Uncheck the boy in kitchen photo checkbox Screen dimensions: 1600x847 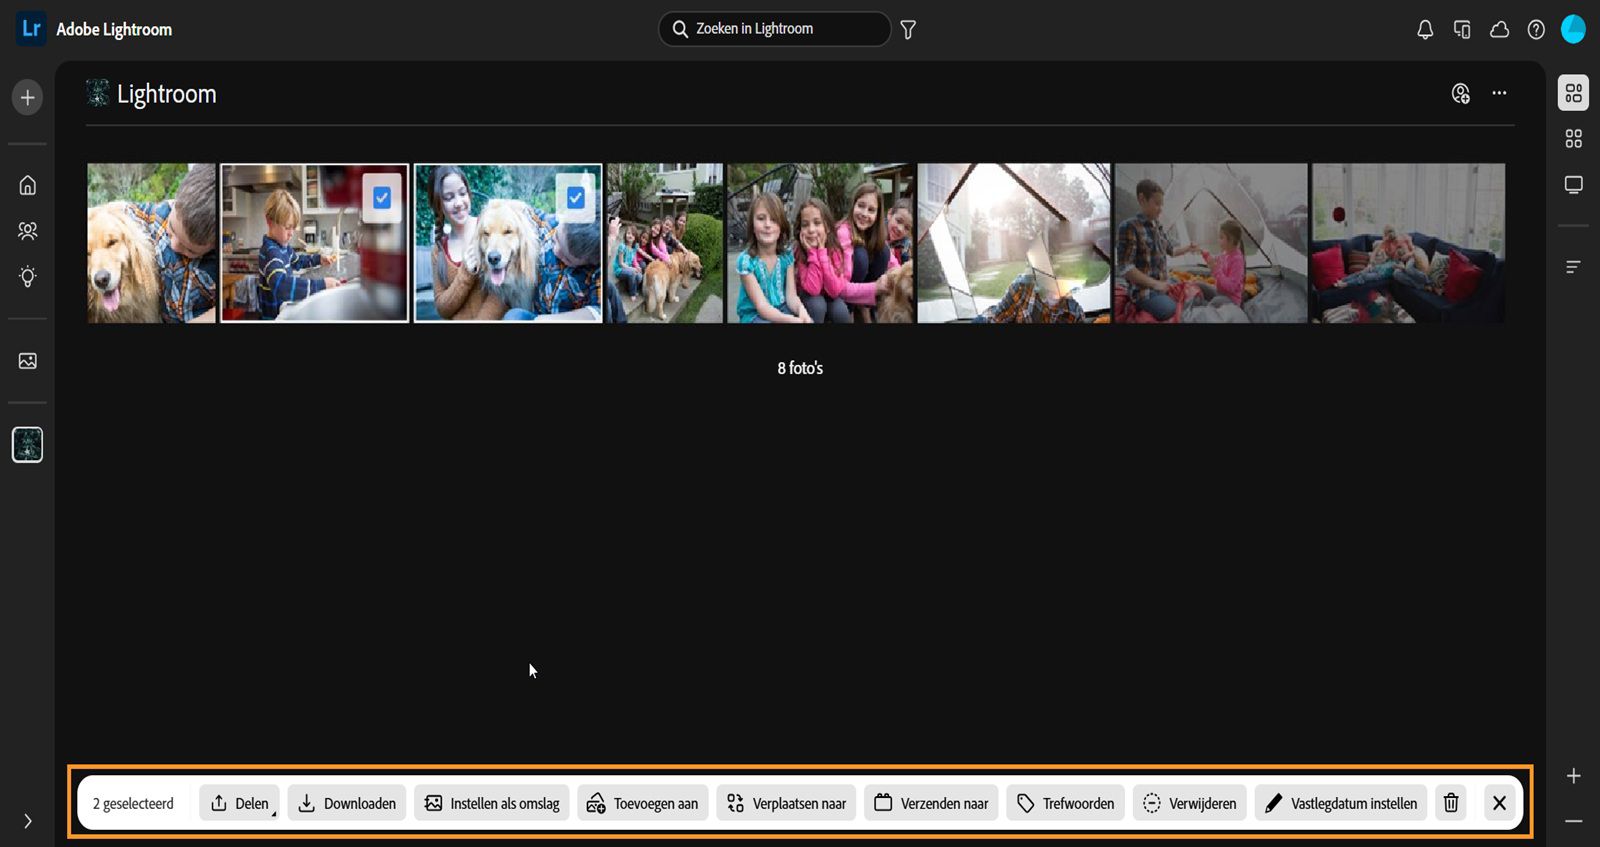382,198
